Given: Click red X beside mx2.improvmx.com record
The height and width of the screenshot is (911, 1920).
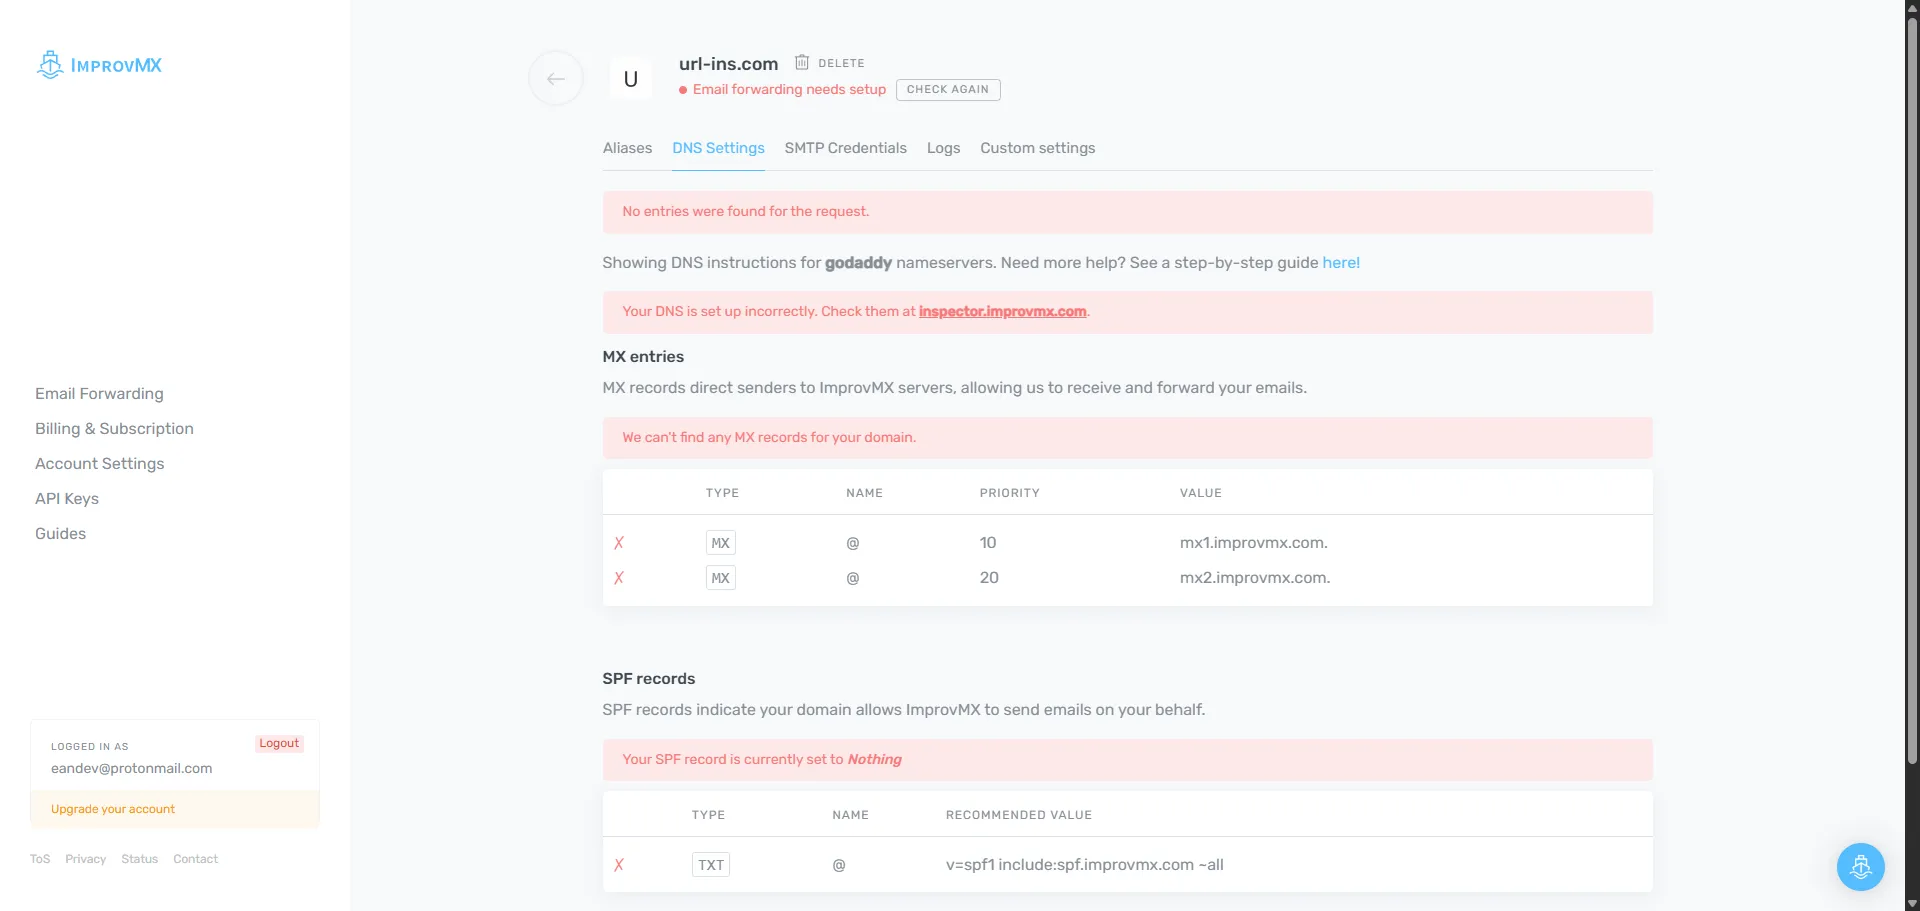Looking at the screenshot, I should [619, 578].
